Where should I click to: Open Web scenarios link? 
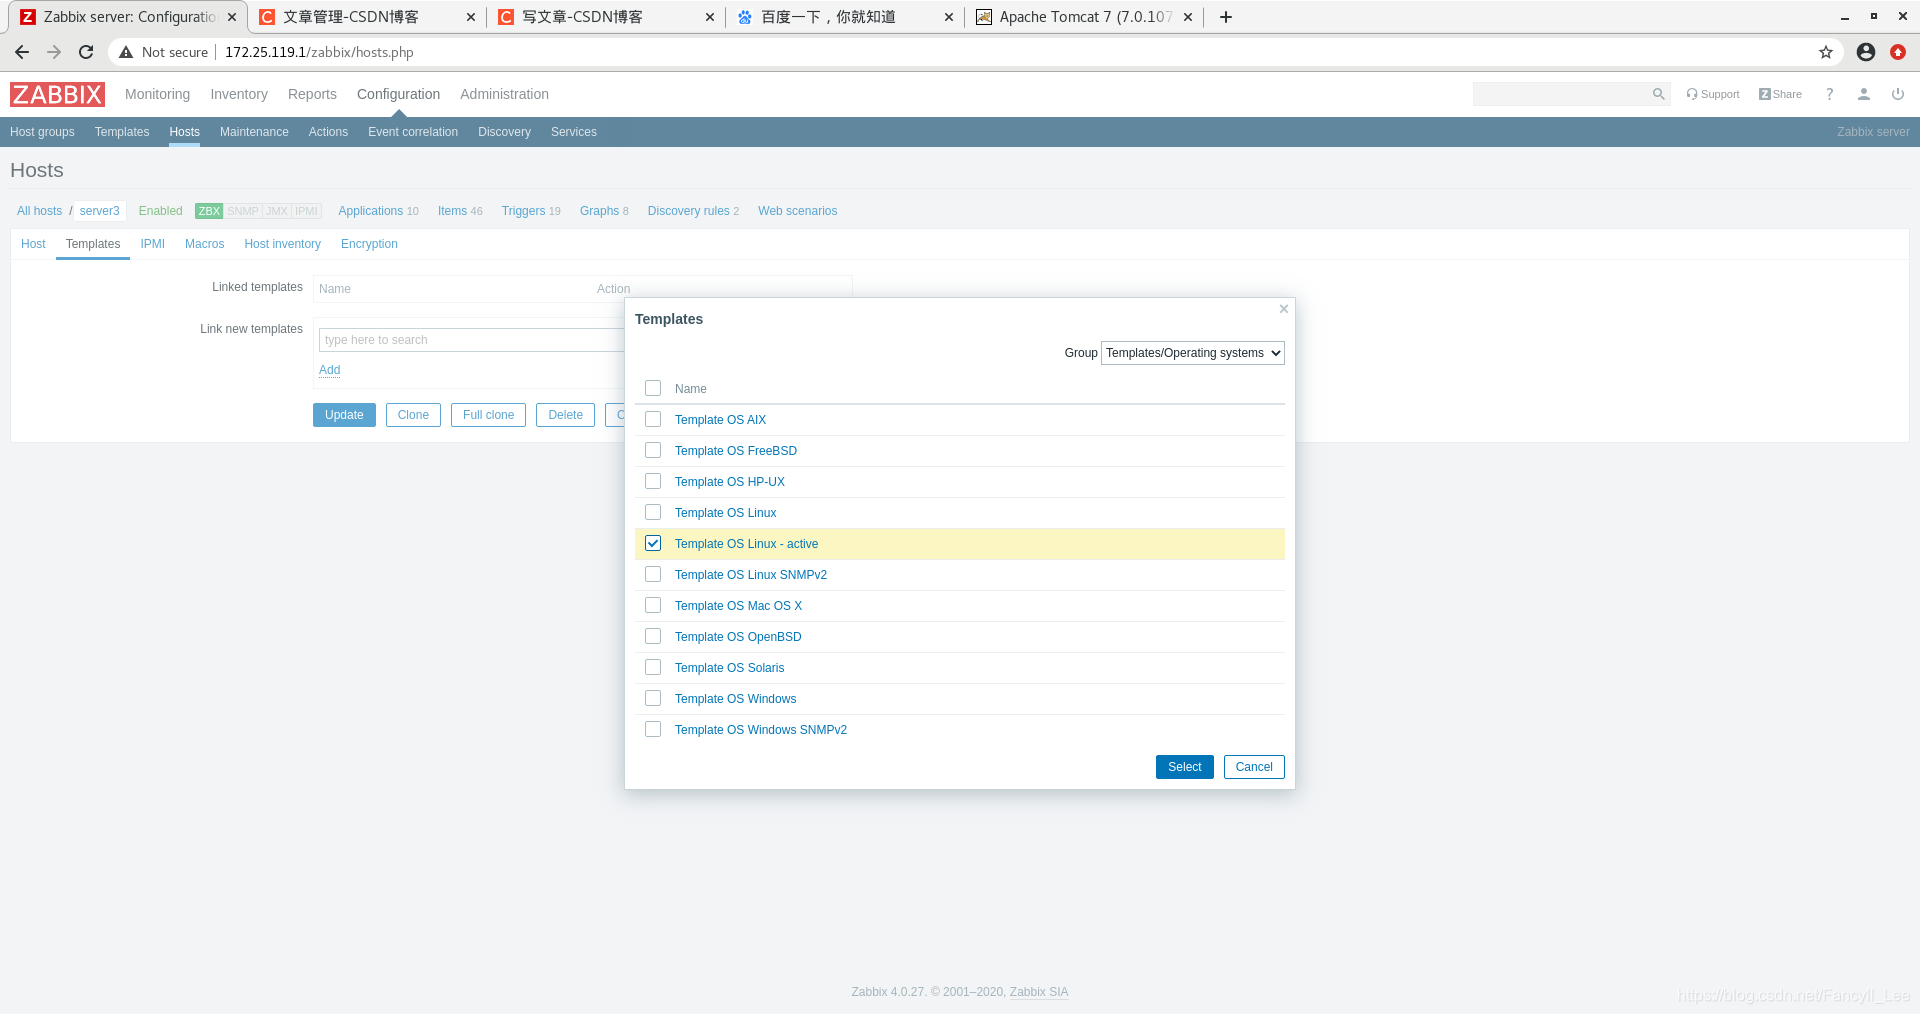797,211
